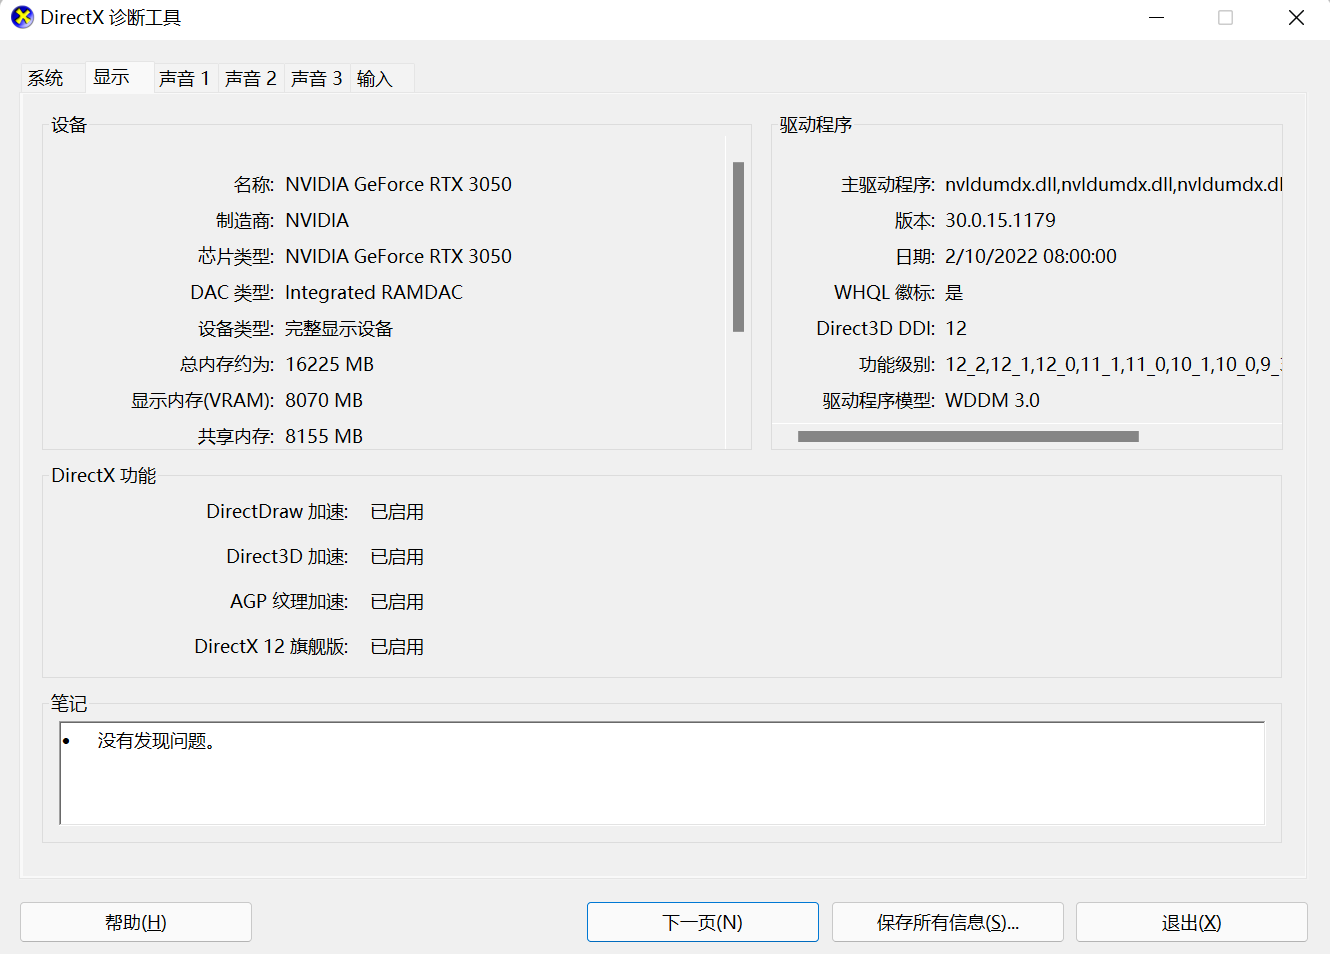Screen dimensions: 1330x954
Task: Click the 帮助(H) button
Action: point(136,922)
